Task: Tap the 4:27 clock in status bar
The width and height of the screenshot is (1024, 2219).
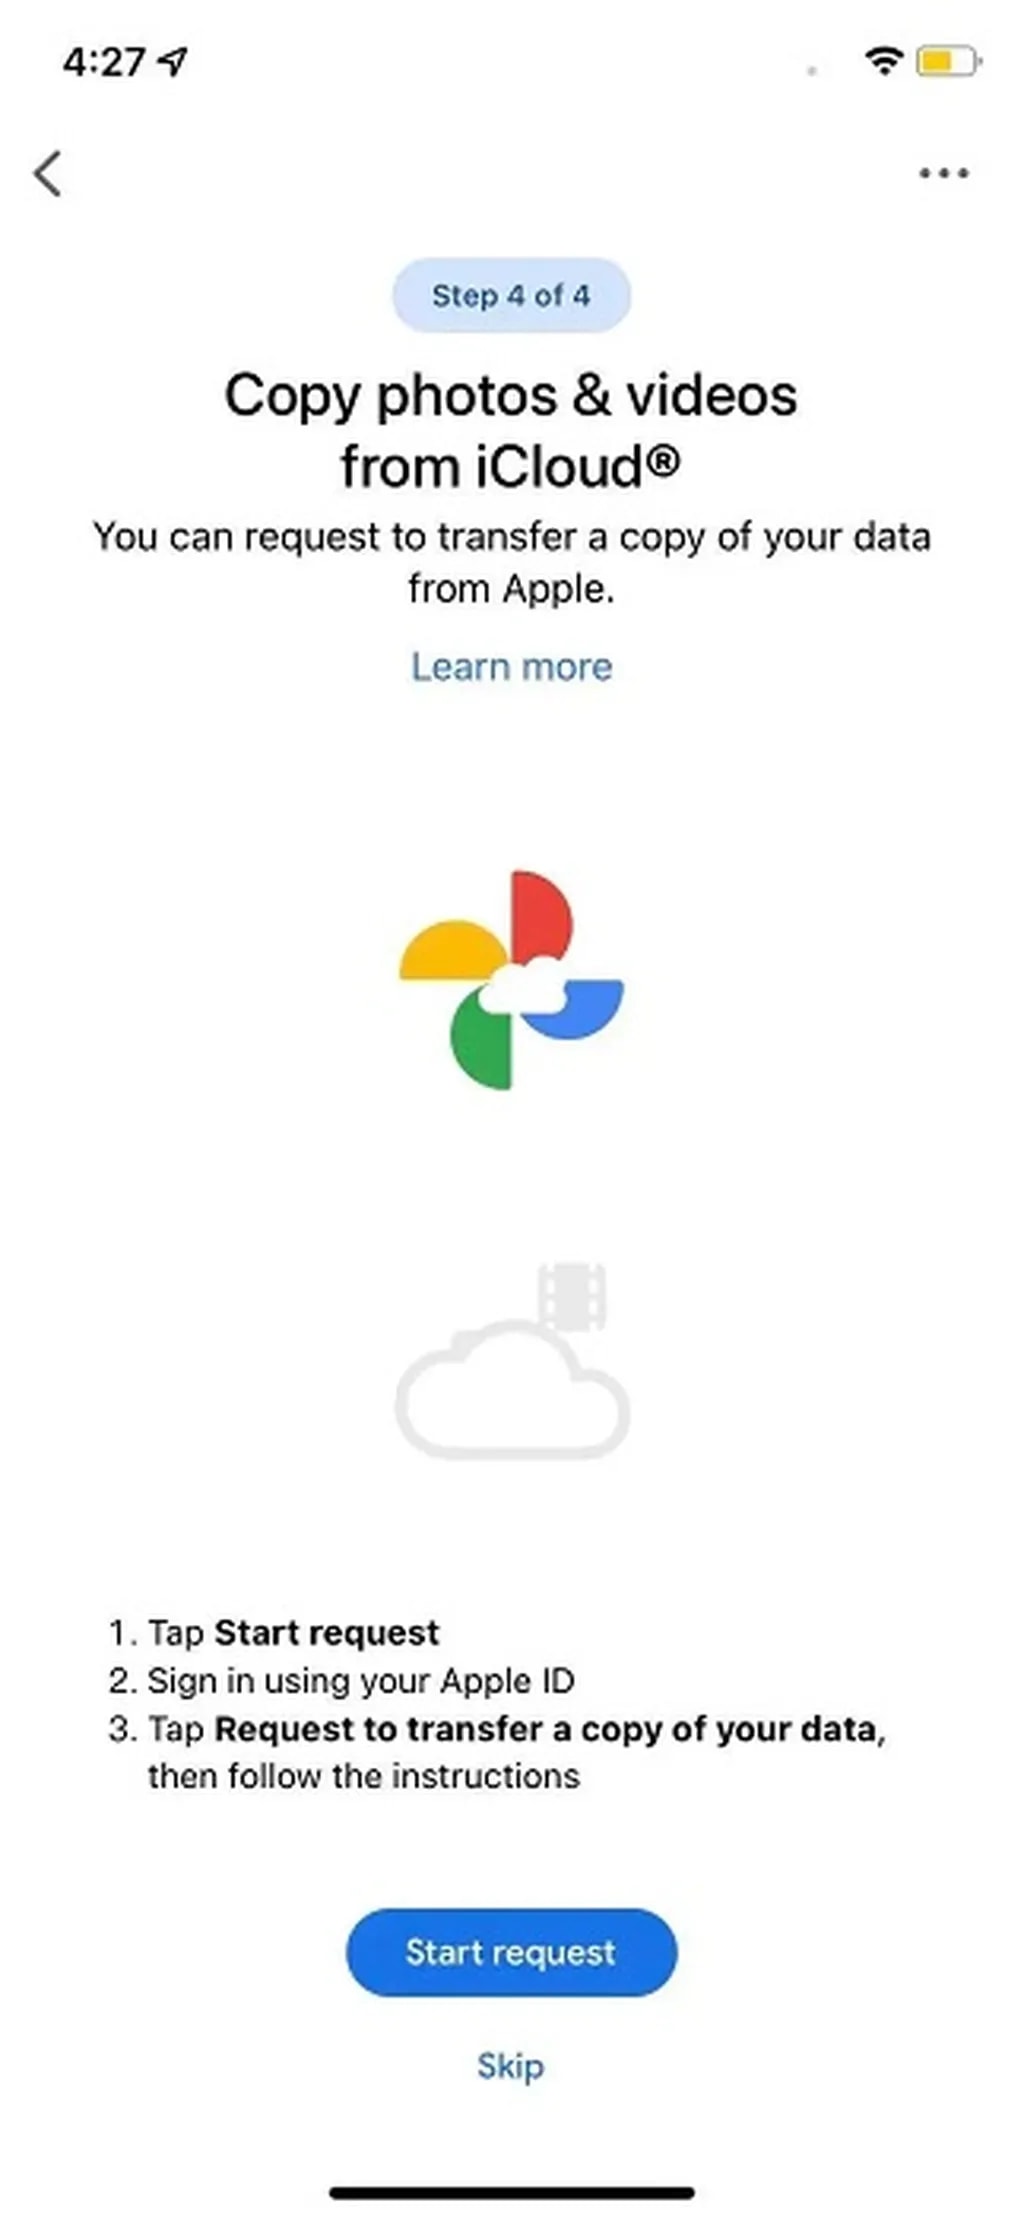Action: (x=104, y=62)
